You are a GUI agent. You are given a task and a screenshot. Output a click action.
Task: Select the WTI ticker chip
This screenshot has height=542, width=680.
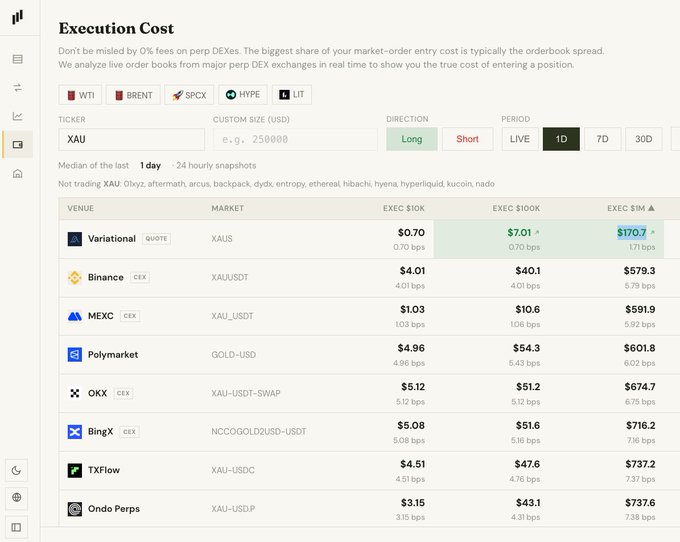(80, 95)
